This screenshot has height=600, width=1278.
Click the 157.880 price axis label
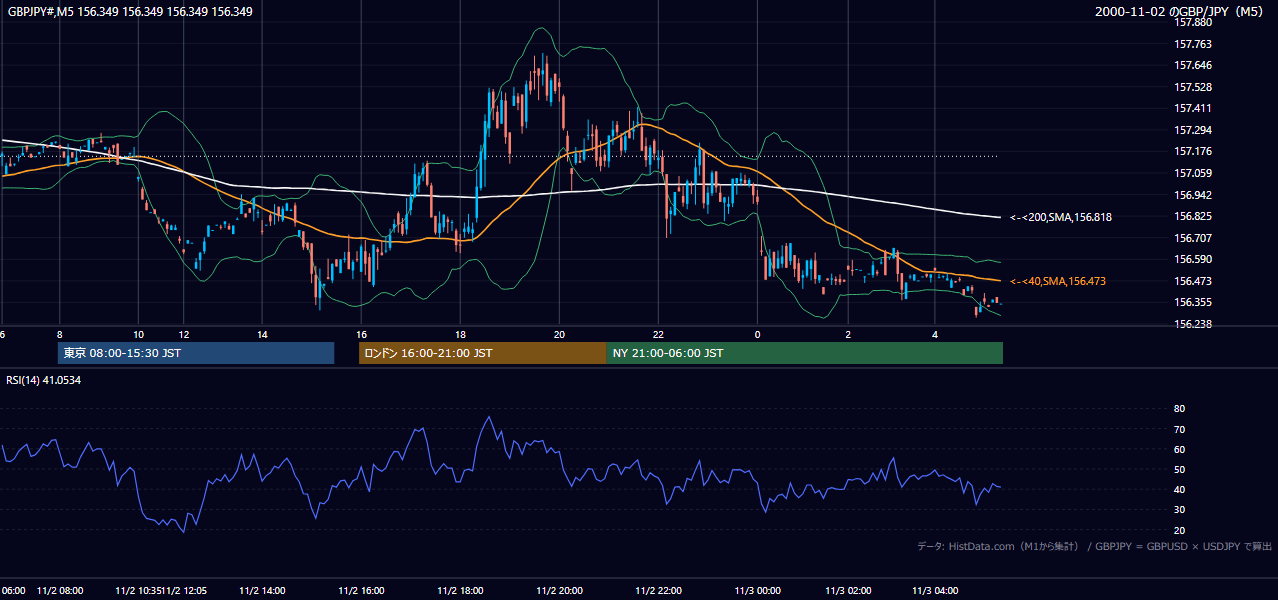(1192, 22)
